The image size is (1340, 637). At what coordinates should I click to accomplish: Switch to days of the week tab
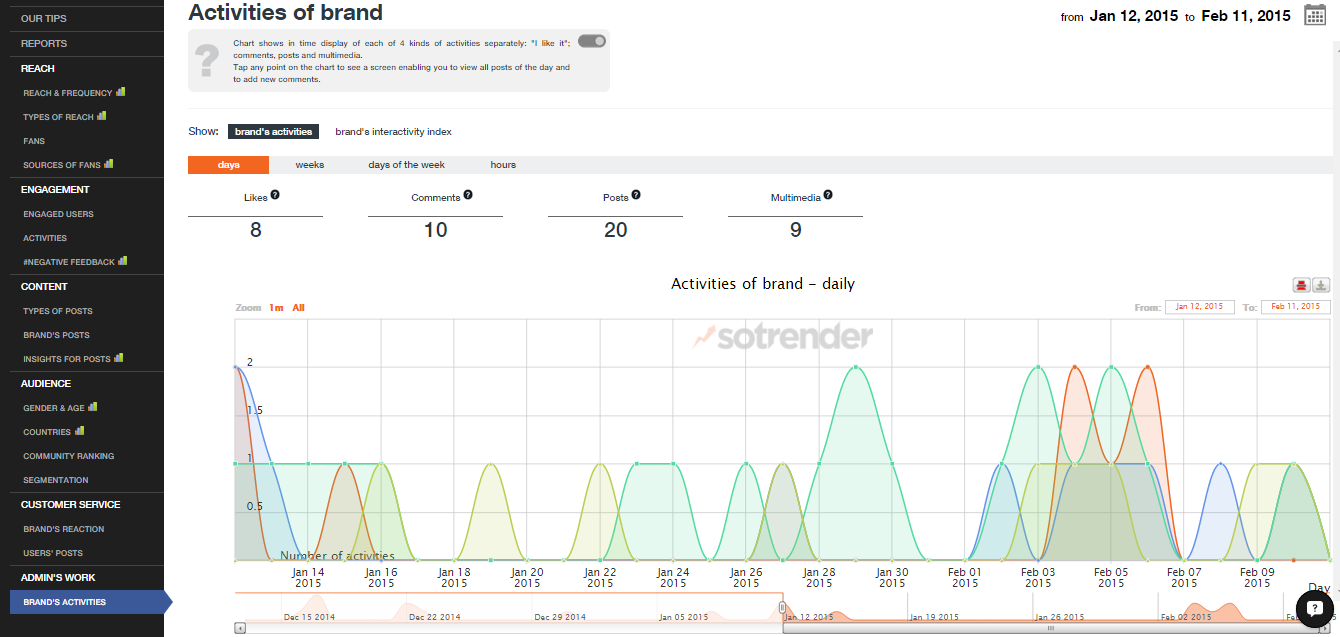(x=406, y=165)
